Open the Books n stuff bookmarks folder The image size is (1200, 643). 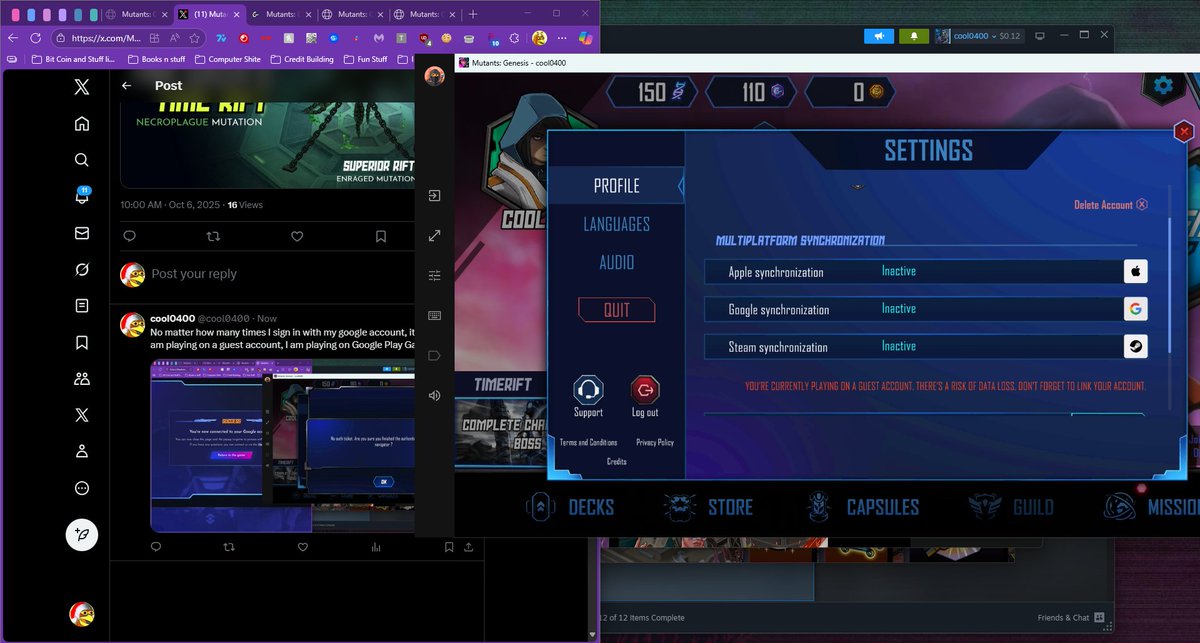tap(155, 59)
